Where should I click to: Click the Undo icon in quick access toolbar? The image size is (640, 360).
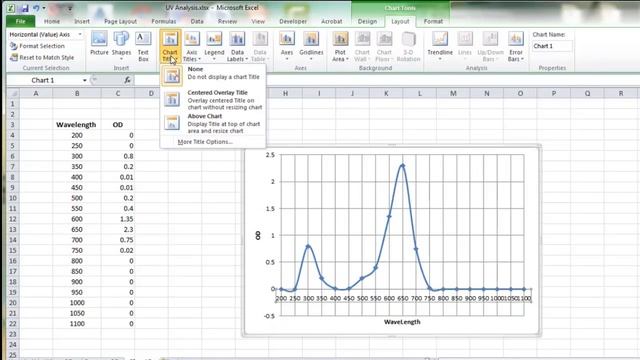click(36, 8)
